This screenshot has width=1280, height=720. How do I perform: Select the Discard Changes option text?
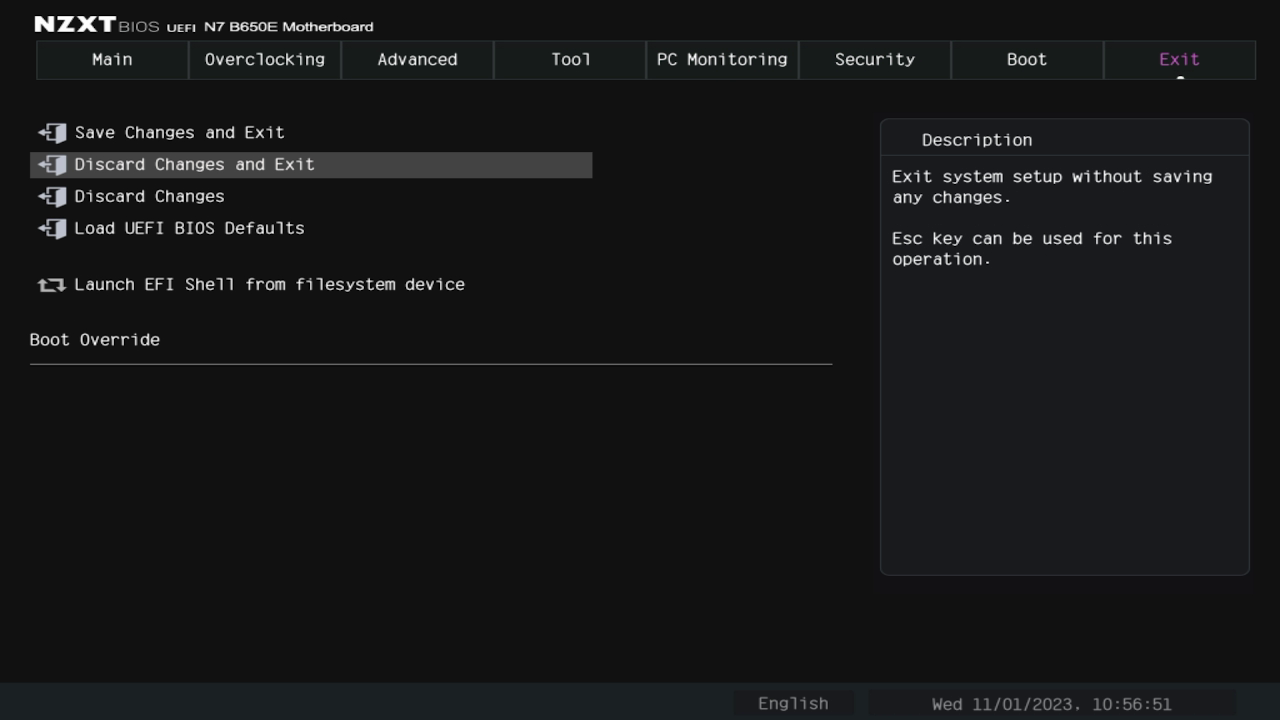click(150, 197)
